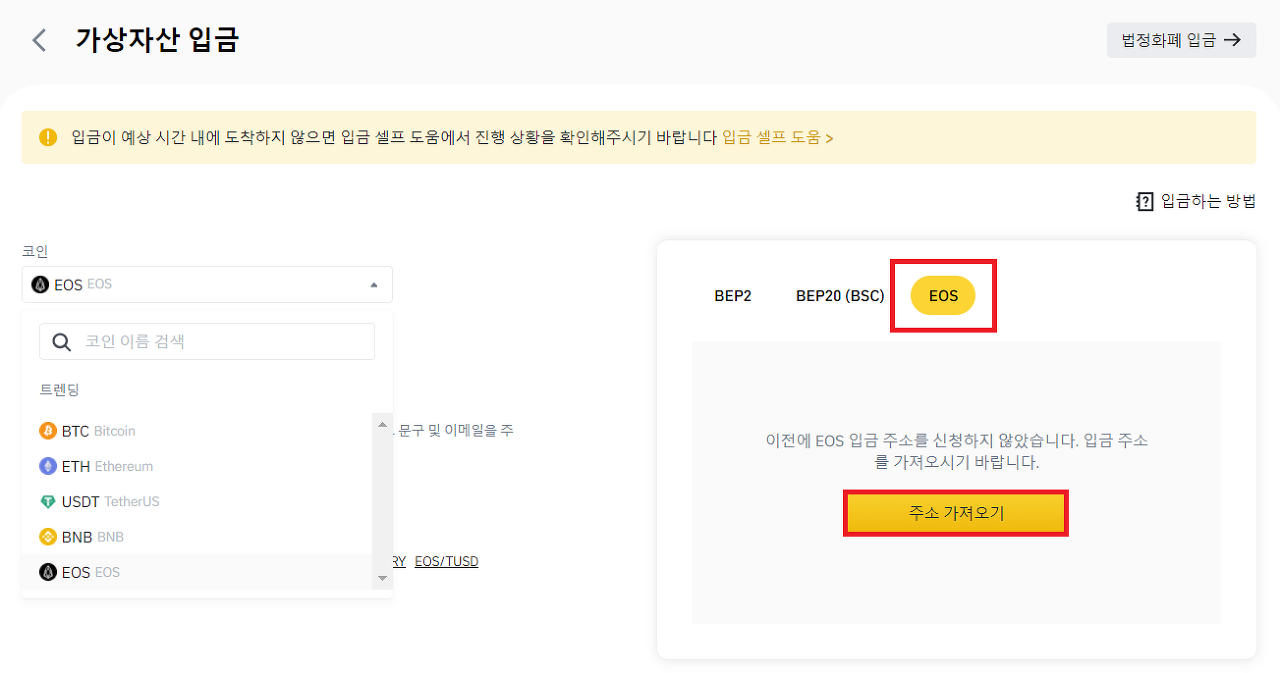Click the back arrow next to 가상자산 입금
The height and width of the screenshot is (673, 1280).
coord(38,40)
